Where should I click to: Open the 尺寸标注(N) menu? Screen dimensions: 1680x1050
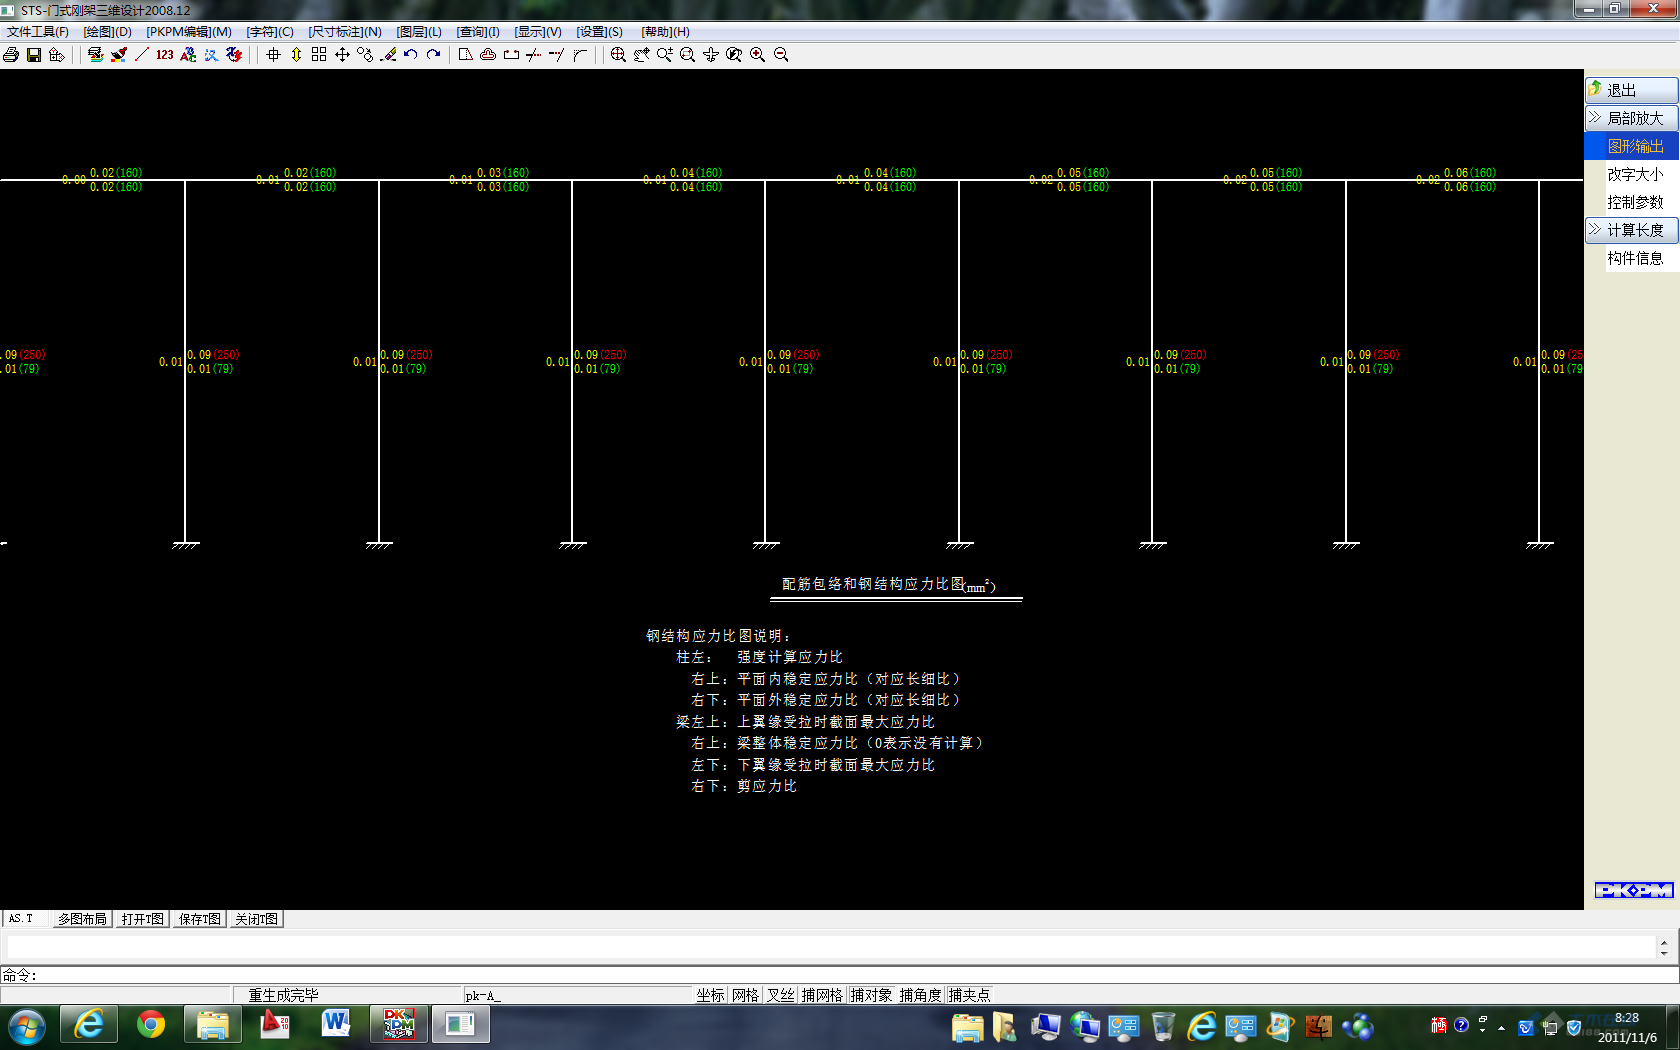[x=345, y=32]
